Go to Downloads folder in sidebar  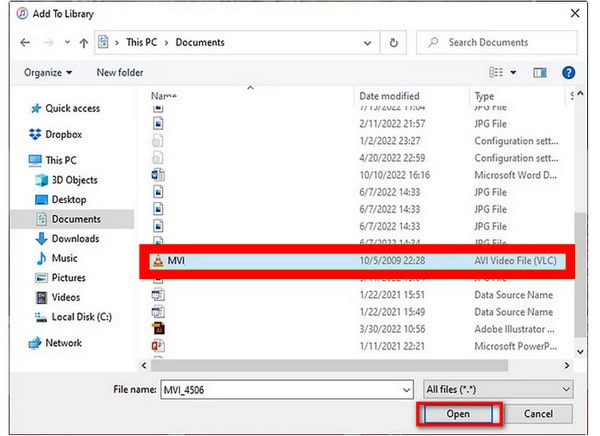(x=74, y=239)
